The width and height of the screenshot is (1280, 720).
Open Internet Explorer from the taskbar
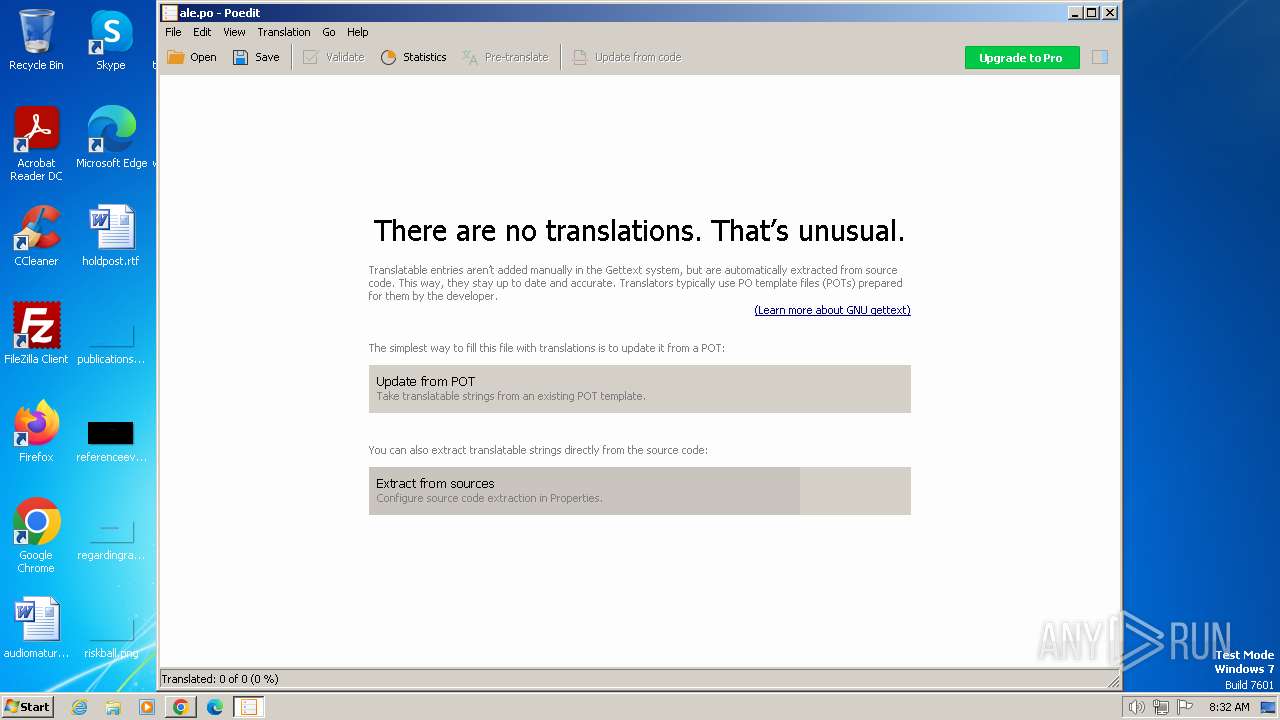point(80,707)
